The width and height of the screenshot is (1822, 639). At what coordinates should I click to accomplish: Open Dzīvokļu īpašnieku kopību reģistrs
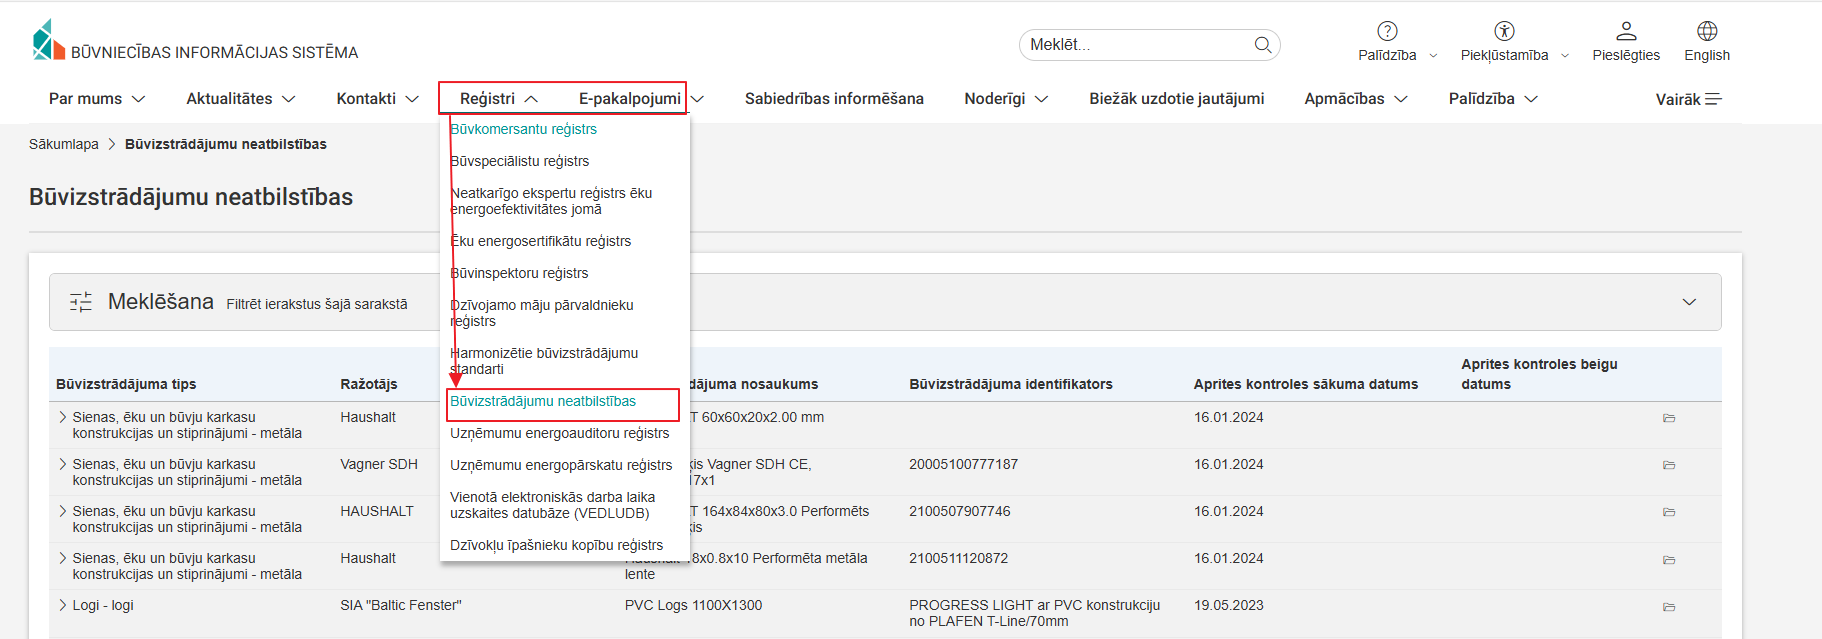click(556, 545)
